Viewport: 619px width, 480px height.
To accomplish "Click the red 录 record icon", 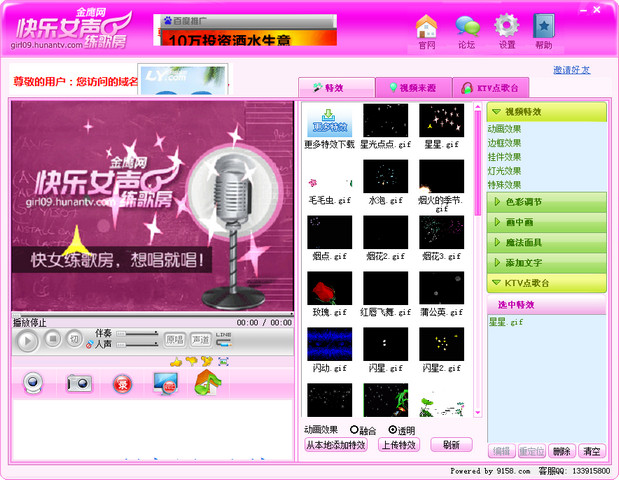I will [x=122, y=384].
